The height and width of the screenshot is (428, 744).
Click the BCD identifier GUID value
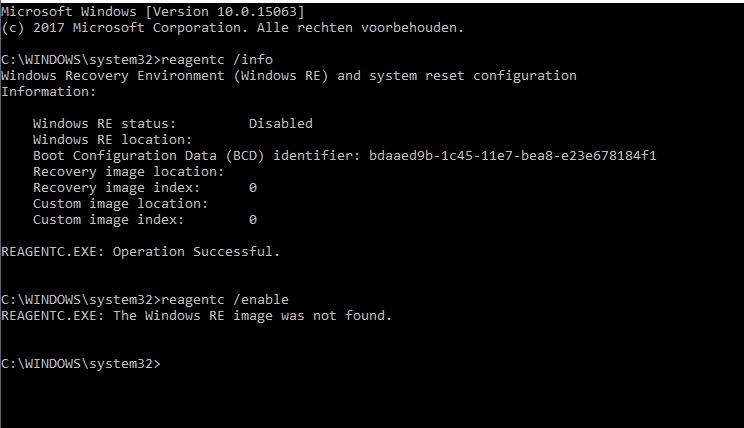tap(512, 155)
